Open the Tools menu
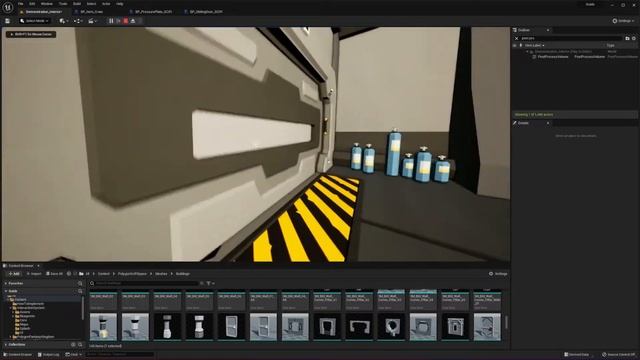 63,4
